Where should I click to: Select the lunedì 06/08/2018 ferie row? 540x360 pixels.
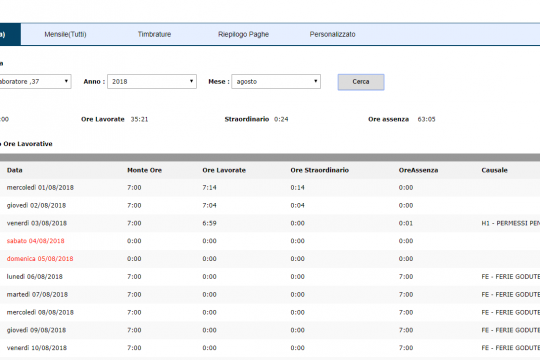pos(270,277)
